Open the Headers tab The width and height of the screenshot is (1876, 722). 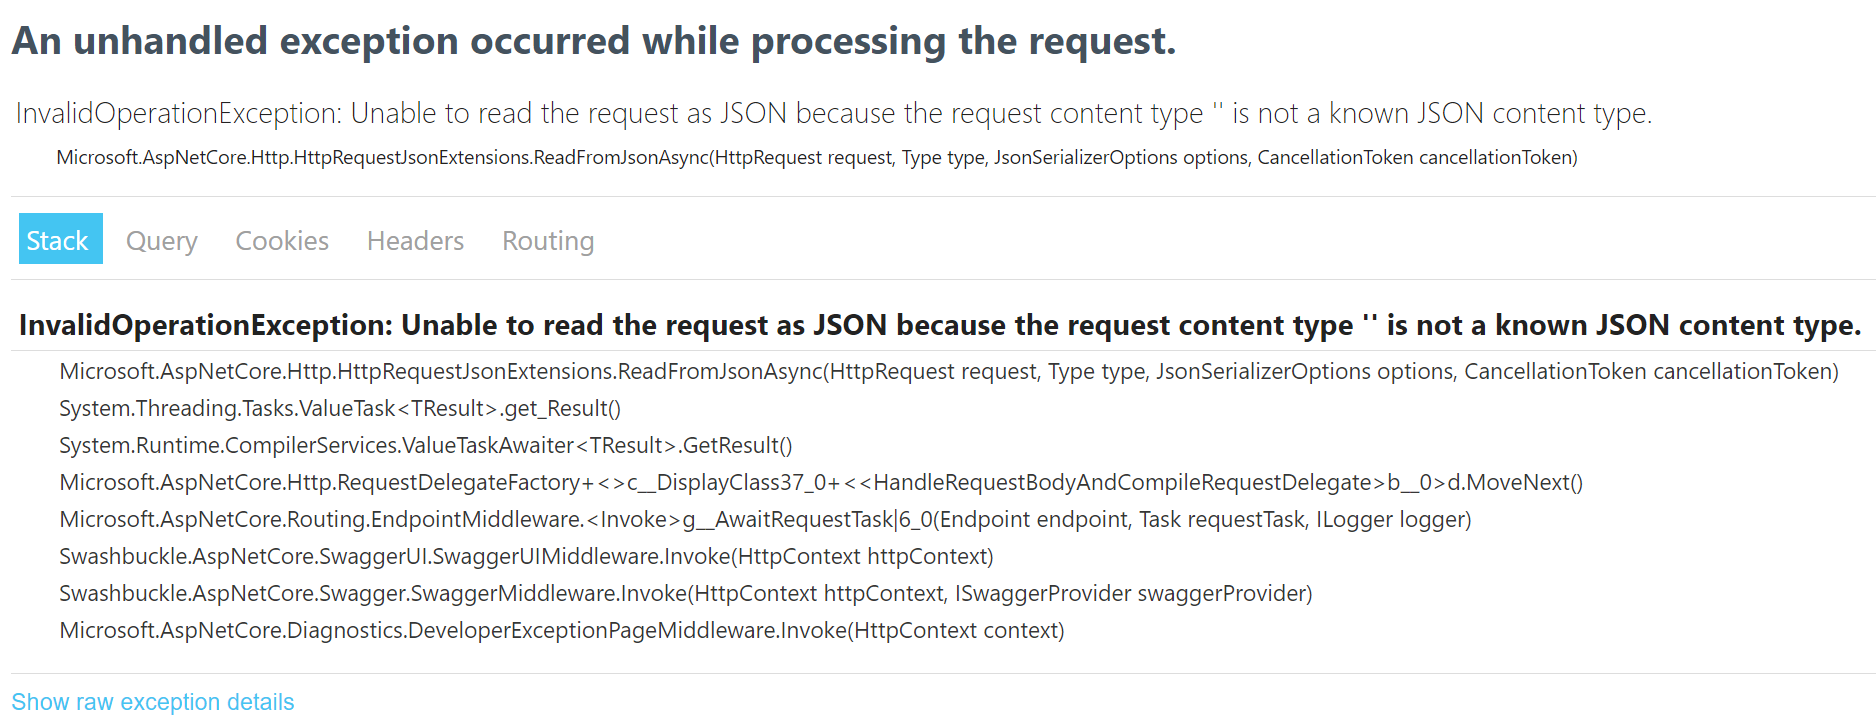click(x=414, y=240)
